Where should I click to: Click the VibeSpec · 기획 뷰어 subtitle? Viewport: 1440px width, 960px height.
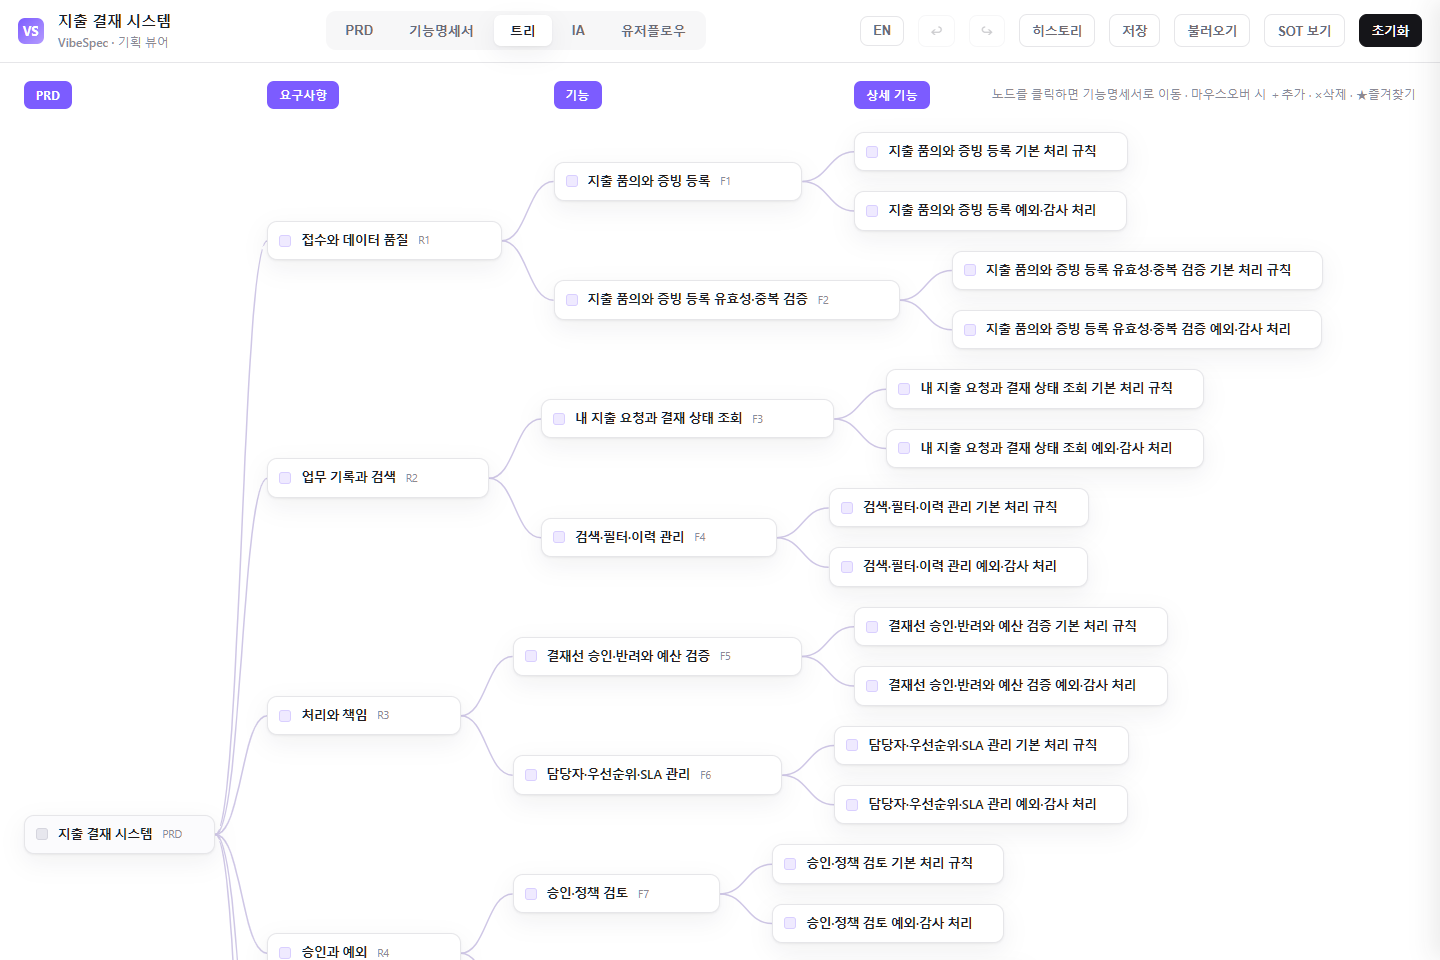tap(113, 43)
